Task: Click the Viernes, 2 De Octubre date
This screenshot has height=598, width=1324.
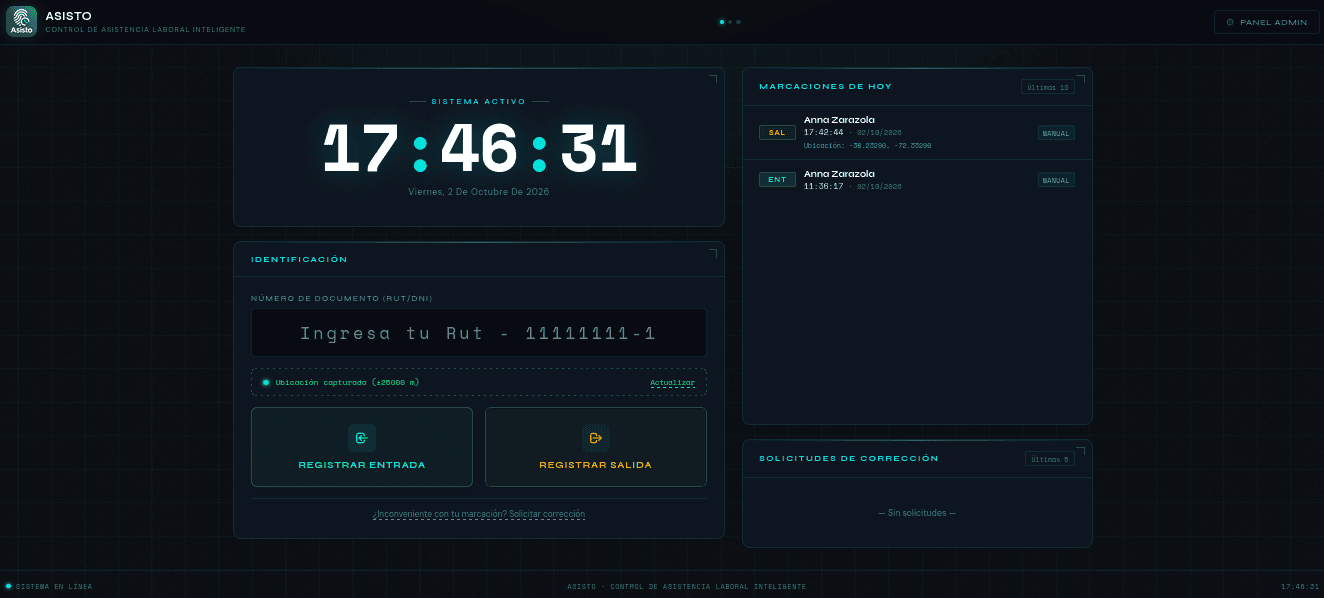Action: click(x=479, y=191)
